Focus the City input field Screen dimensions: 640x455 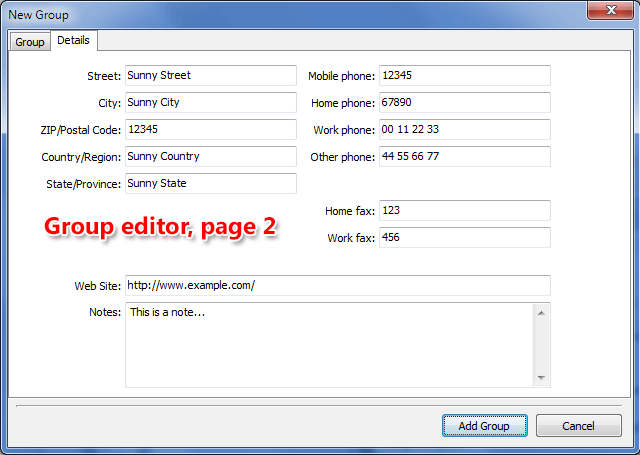(x=211, y=102)
